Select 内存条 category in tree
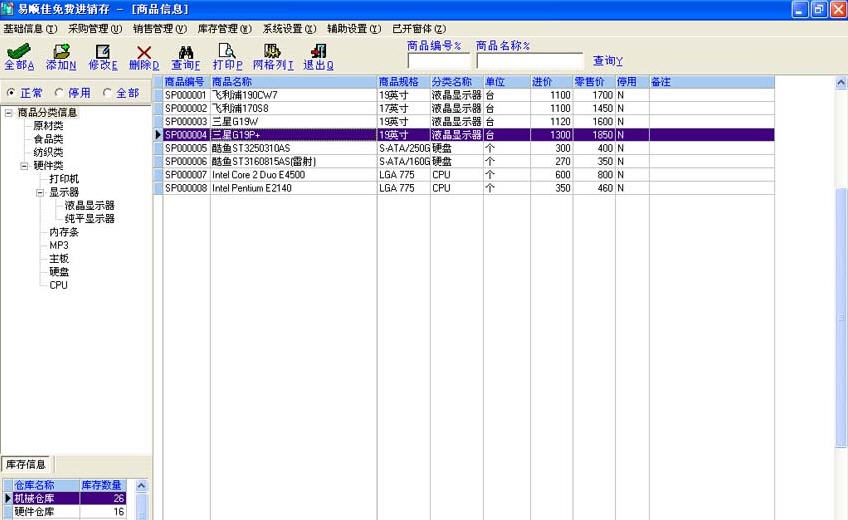 point(64,232)
